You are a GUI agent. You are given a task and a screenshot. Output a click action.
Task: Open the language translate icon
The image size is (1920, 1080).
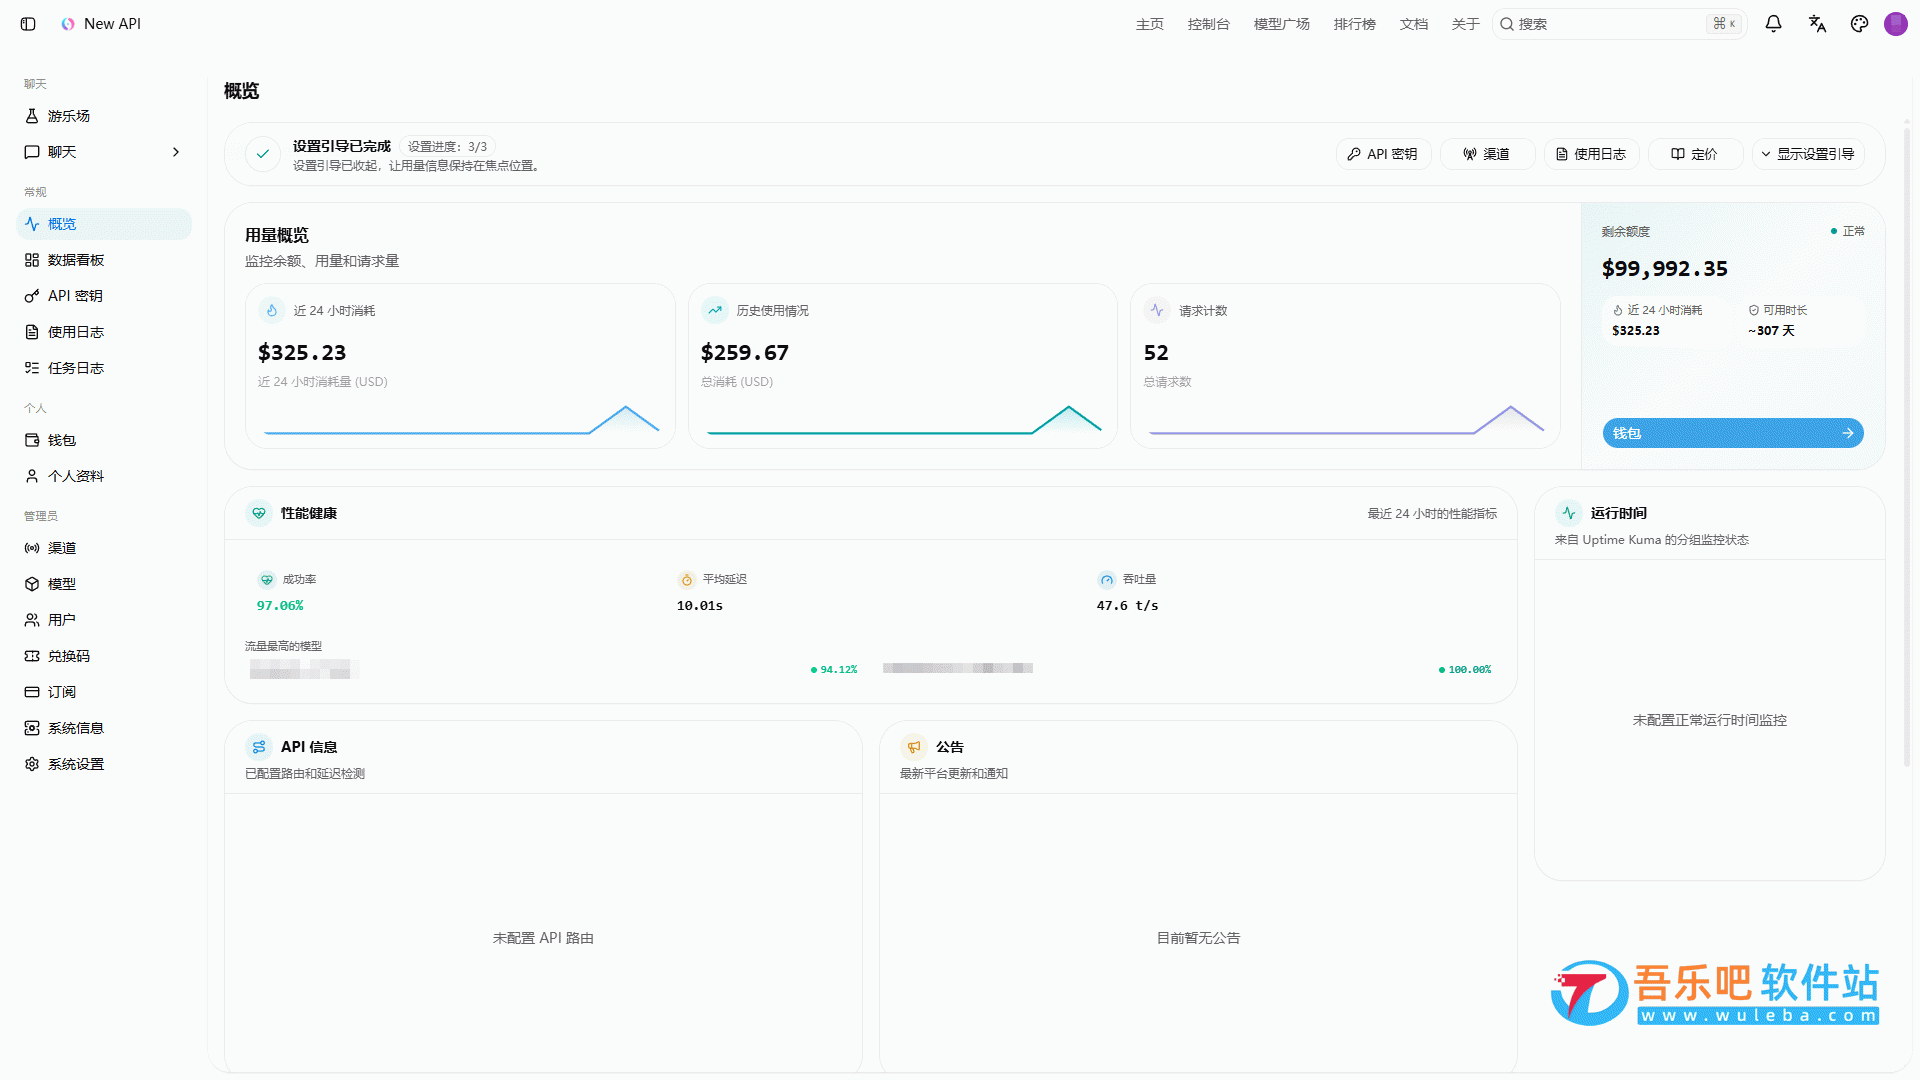[1817, 24]
